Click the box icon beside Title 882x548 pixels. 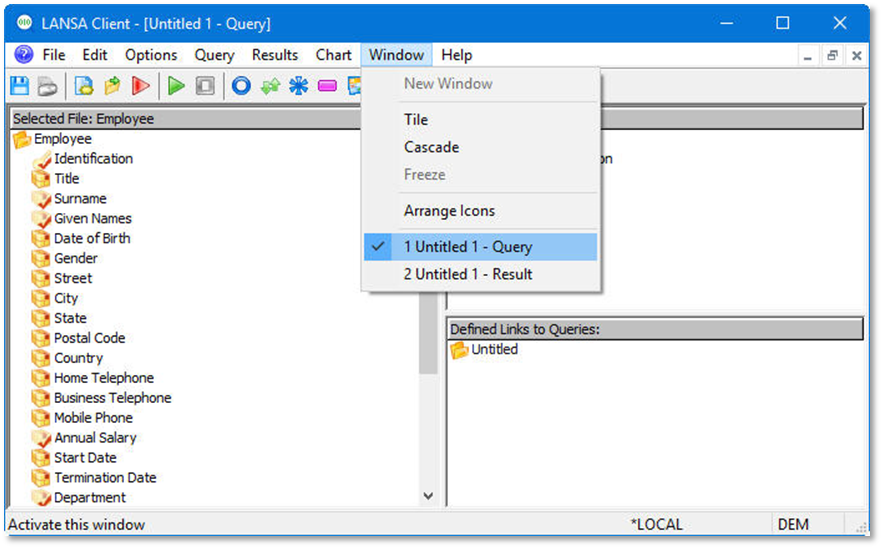40,179
